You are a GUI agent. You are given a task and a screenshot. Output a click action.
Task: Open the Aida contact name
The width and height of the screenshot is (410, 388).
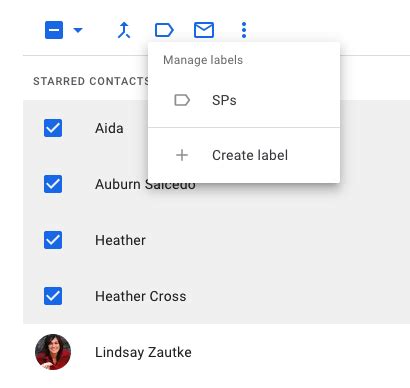(109, 128)
